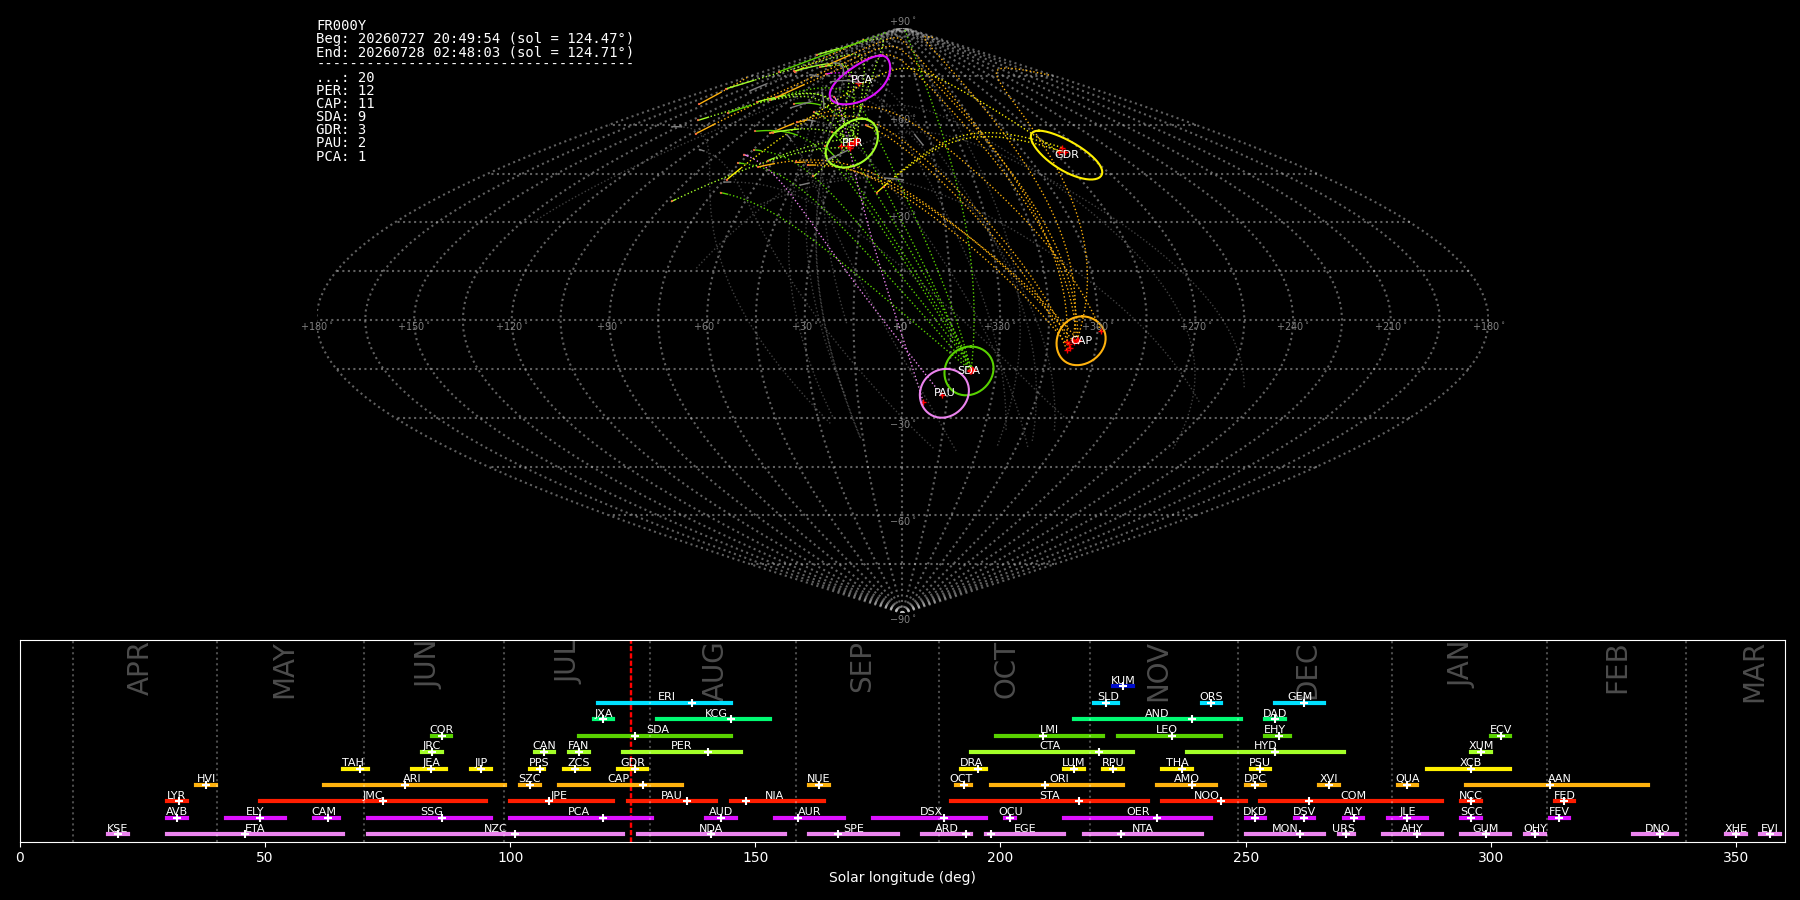Click the FR000Y station title text
The width and height of the screenshot is (1800, 900).
pos(341,26)
